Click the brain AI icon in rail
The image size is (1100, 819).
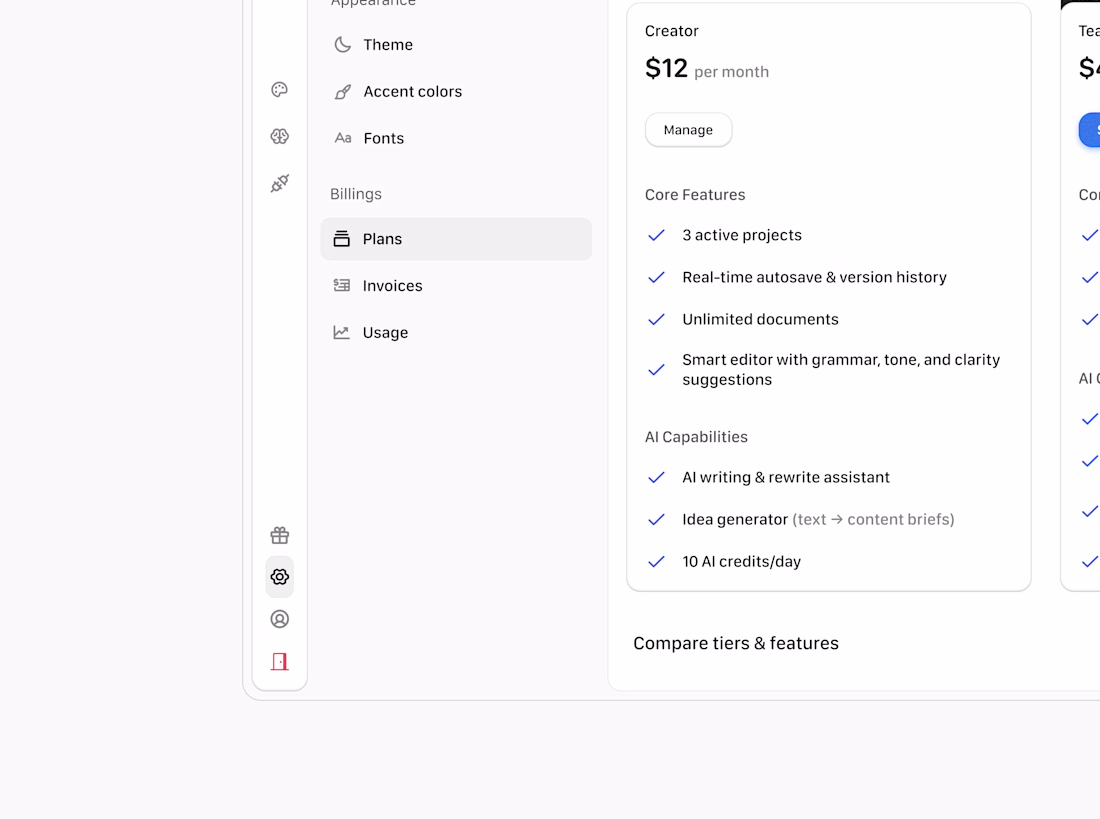coord(280,136)
